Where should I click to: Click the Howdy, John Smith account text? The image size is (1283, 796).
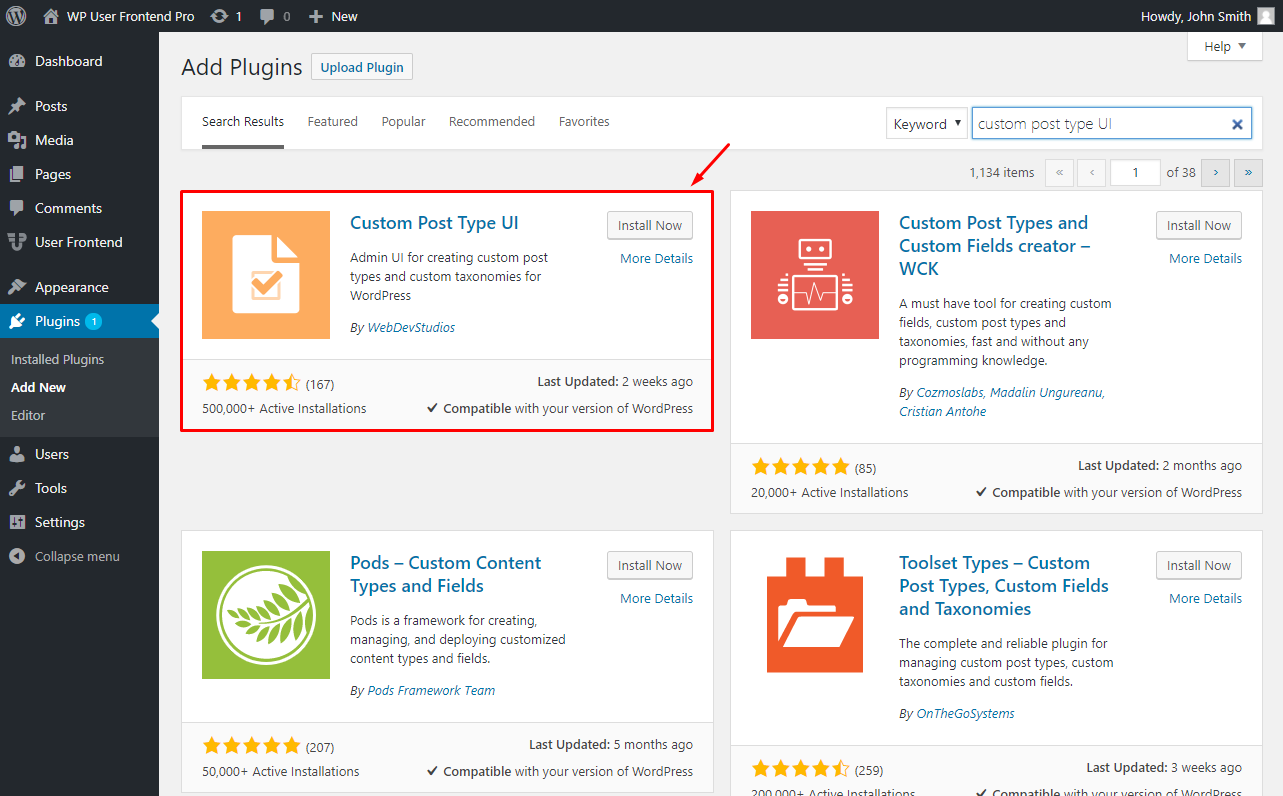1196,16
